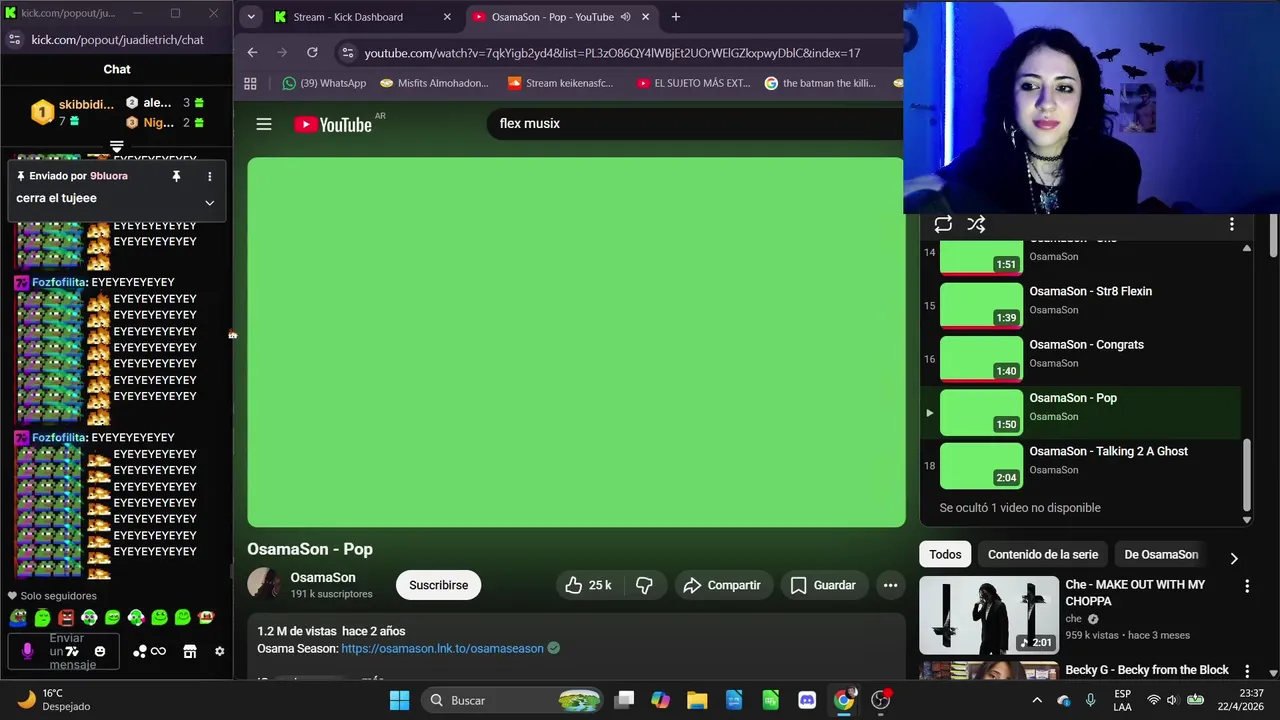This screenshot has height=720, width=1280.
Task: Open the Chrome tab search dropdown
Action: click(251, 17)
